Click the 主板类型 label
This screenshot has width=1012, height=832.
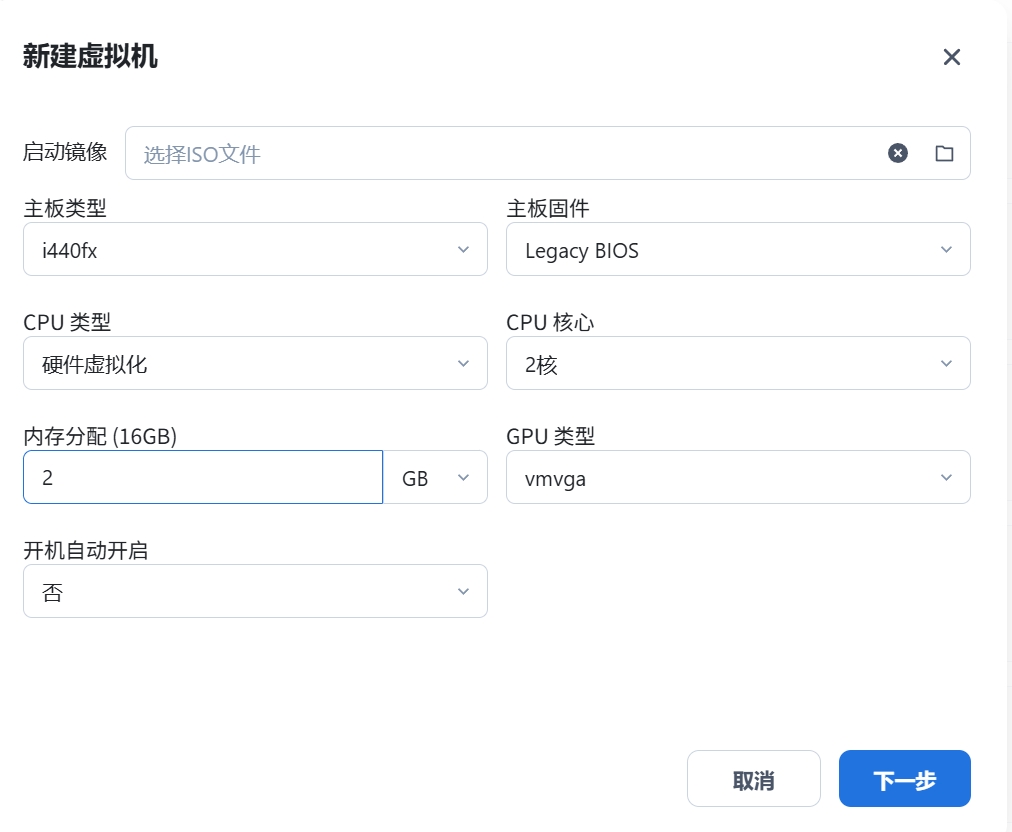[x=65, y=208]
